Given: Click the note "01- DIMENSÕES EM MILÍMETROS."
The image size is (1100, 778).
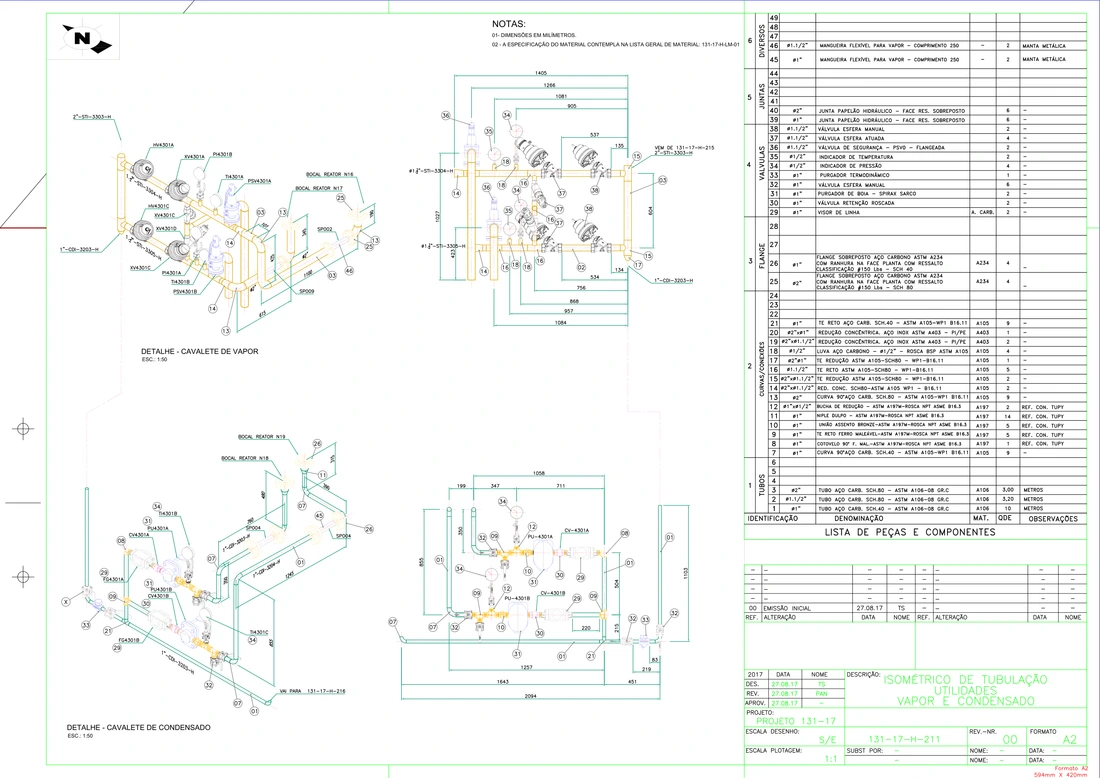Looking at the screenshot, I should point(534,35).
